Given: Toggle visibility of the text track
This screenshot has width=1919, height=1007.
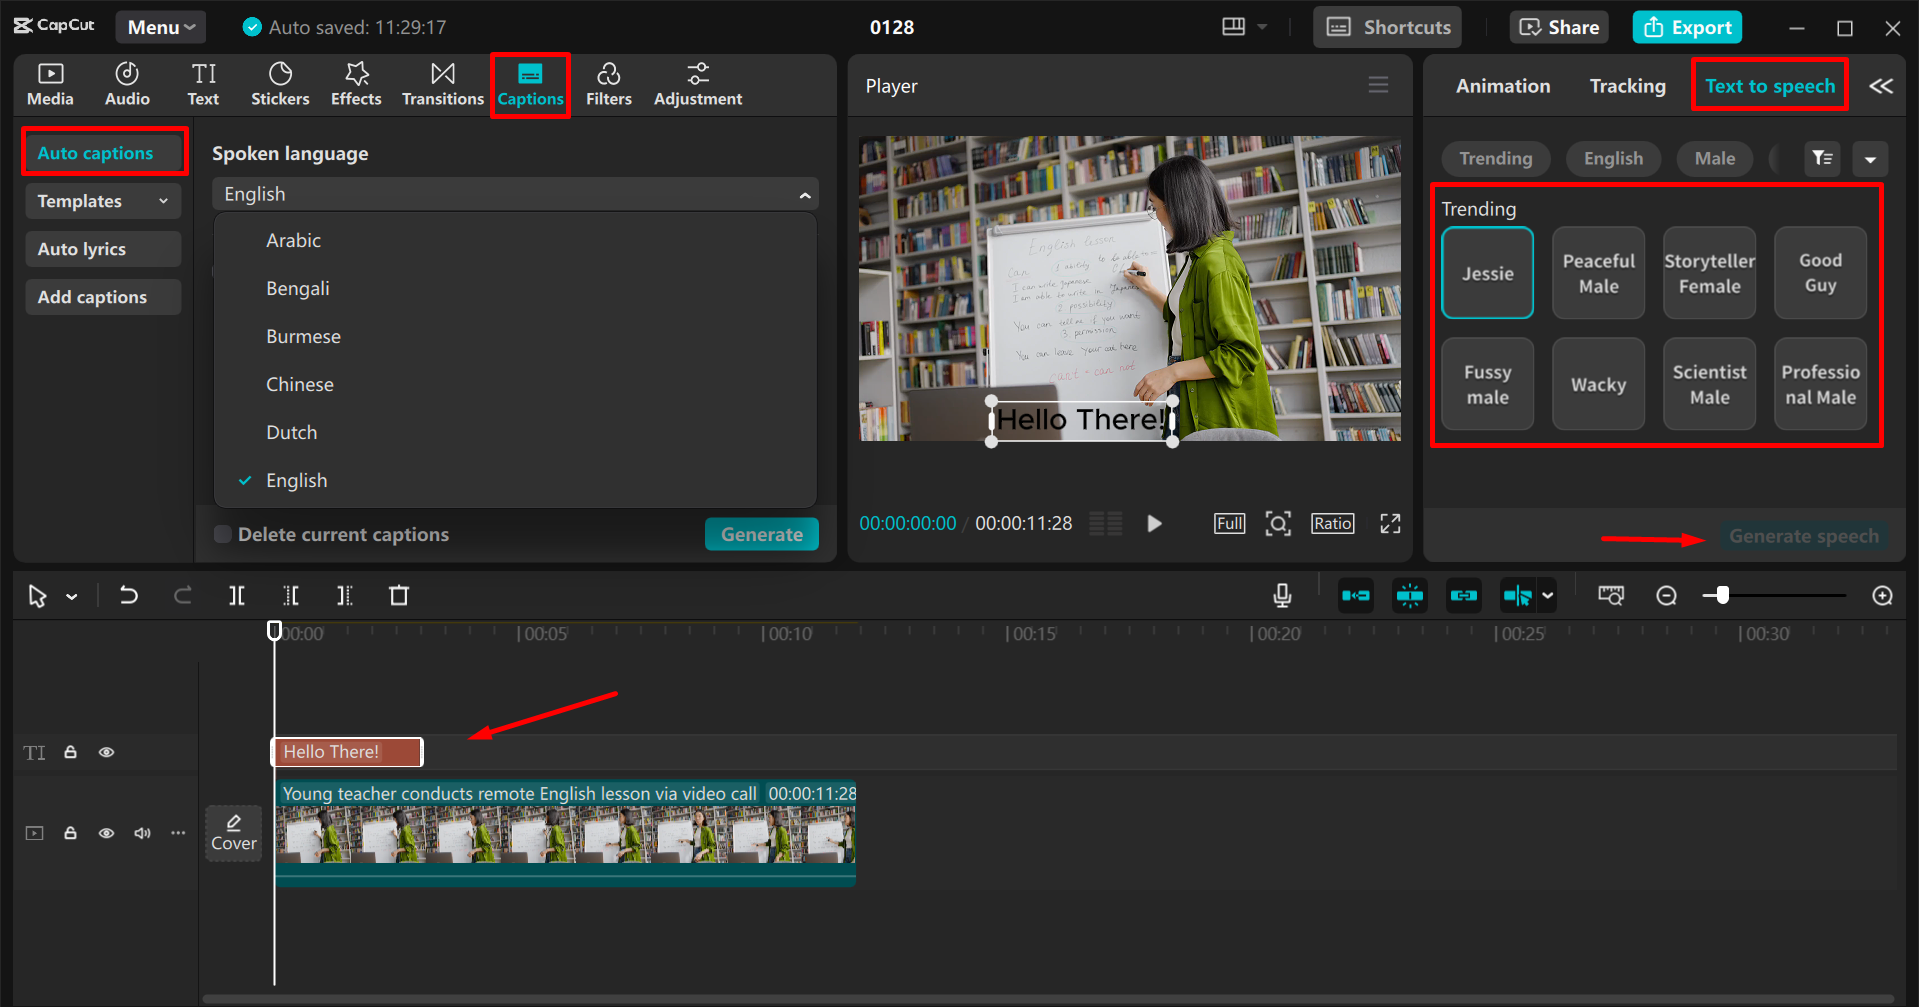Looking at the screenshot, I should 106,752.
